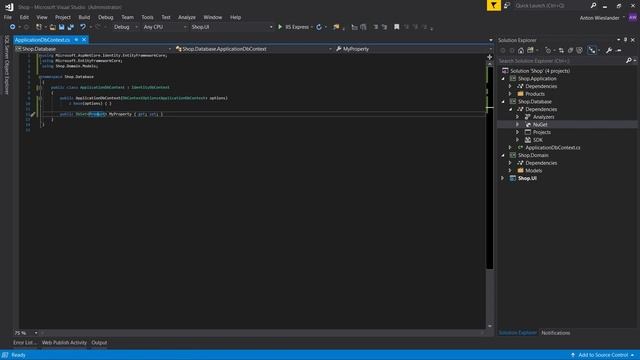
Task: Expand the SDK dependencies node
Action: (518, 140)
